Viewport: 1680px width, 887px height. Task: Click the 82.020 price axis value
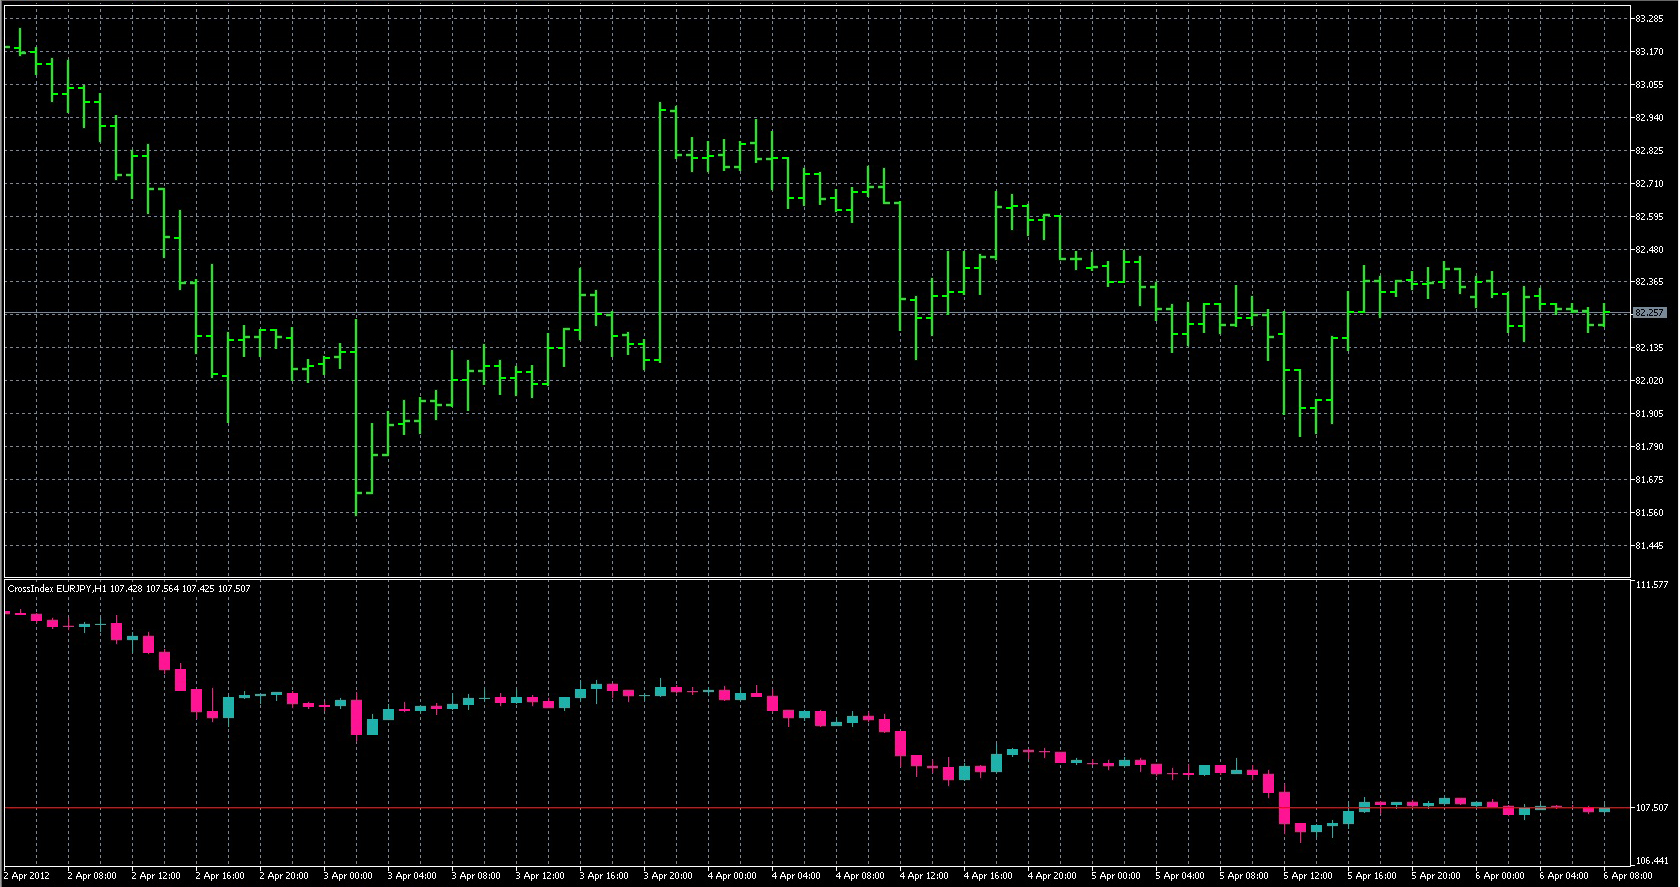(1649, 380)
